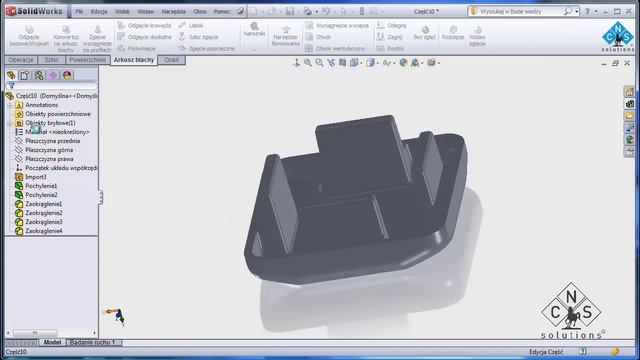This screenshot has height=360, width=640.
Task: Switch to the Operacje tab
Action: (21, 60)
